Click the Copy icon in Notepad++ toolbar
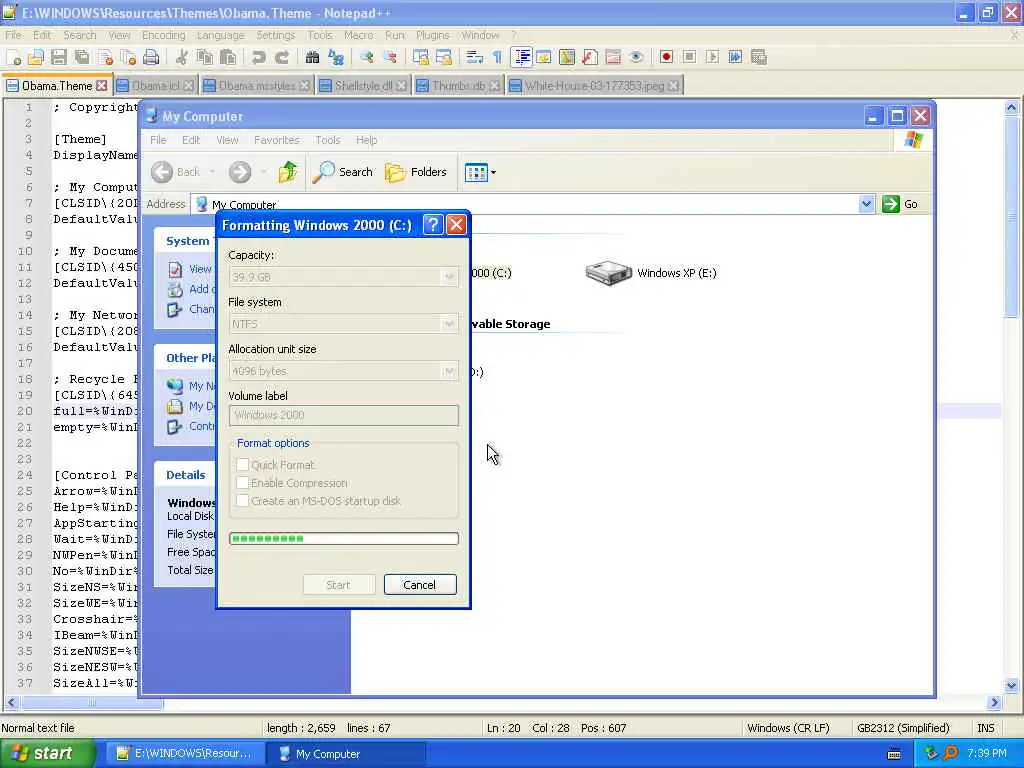This screenshot has width=1024, height=768. coord(204,57)
